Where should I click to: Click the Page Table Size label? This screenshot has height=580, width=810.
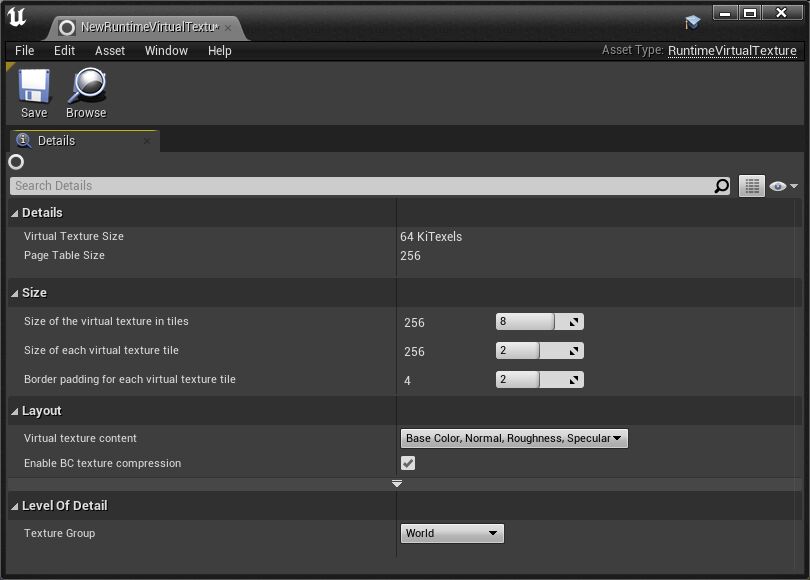64,255
